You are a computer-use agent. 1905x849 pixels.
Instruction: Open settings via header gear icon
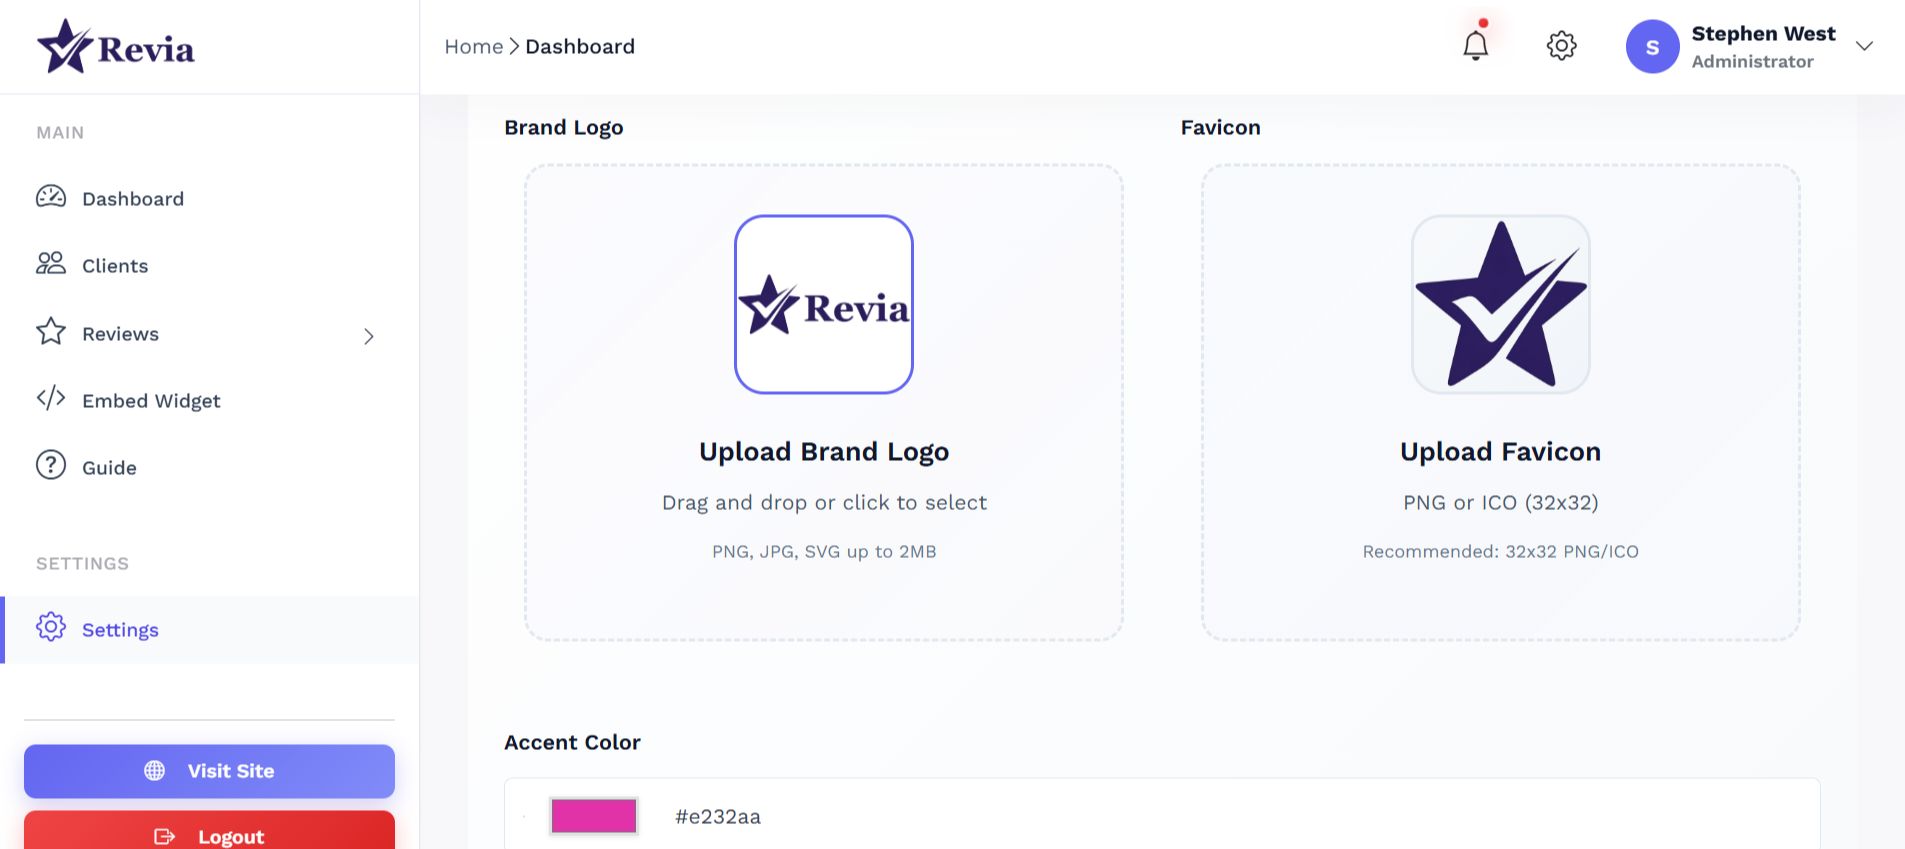click(x=1561, y=46)
